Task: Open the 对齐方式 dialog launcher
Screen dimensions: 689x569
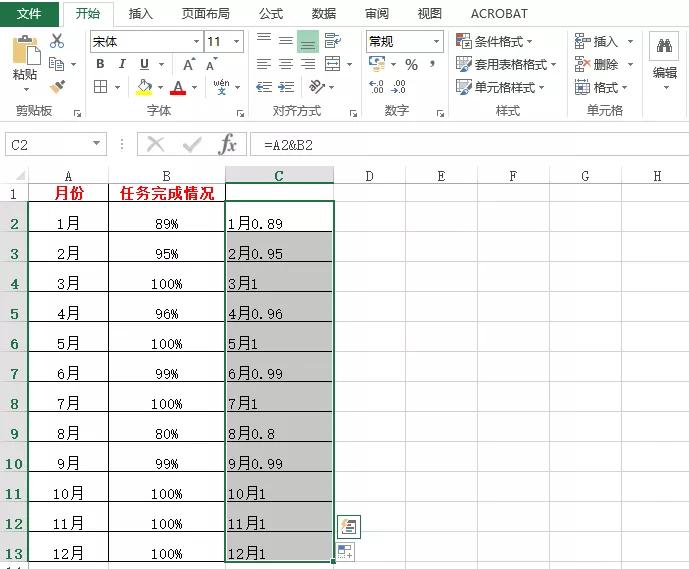Action: [x=353, y=113]
